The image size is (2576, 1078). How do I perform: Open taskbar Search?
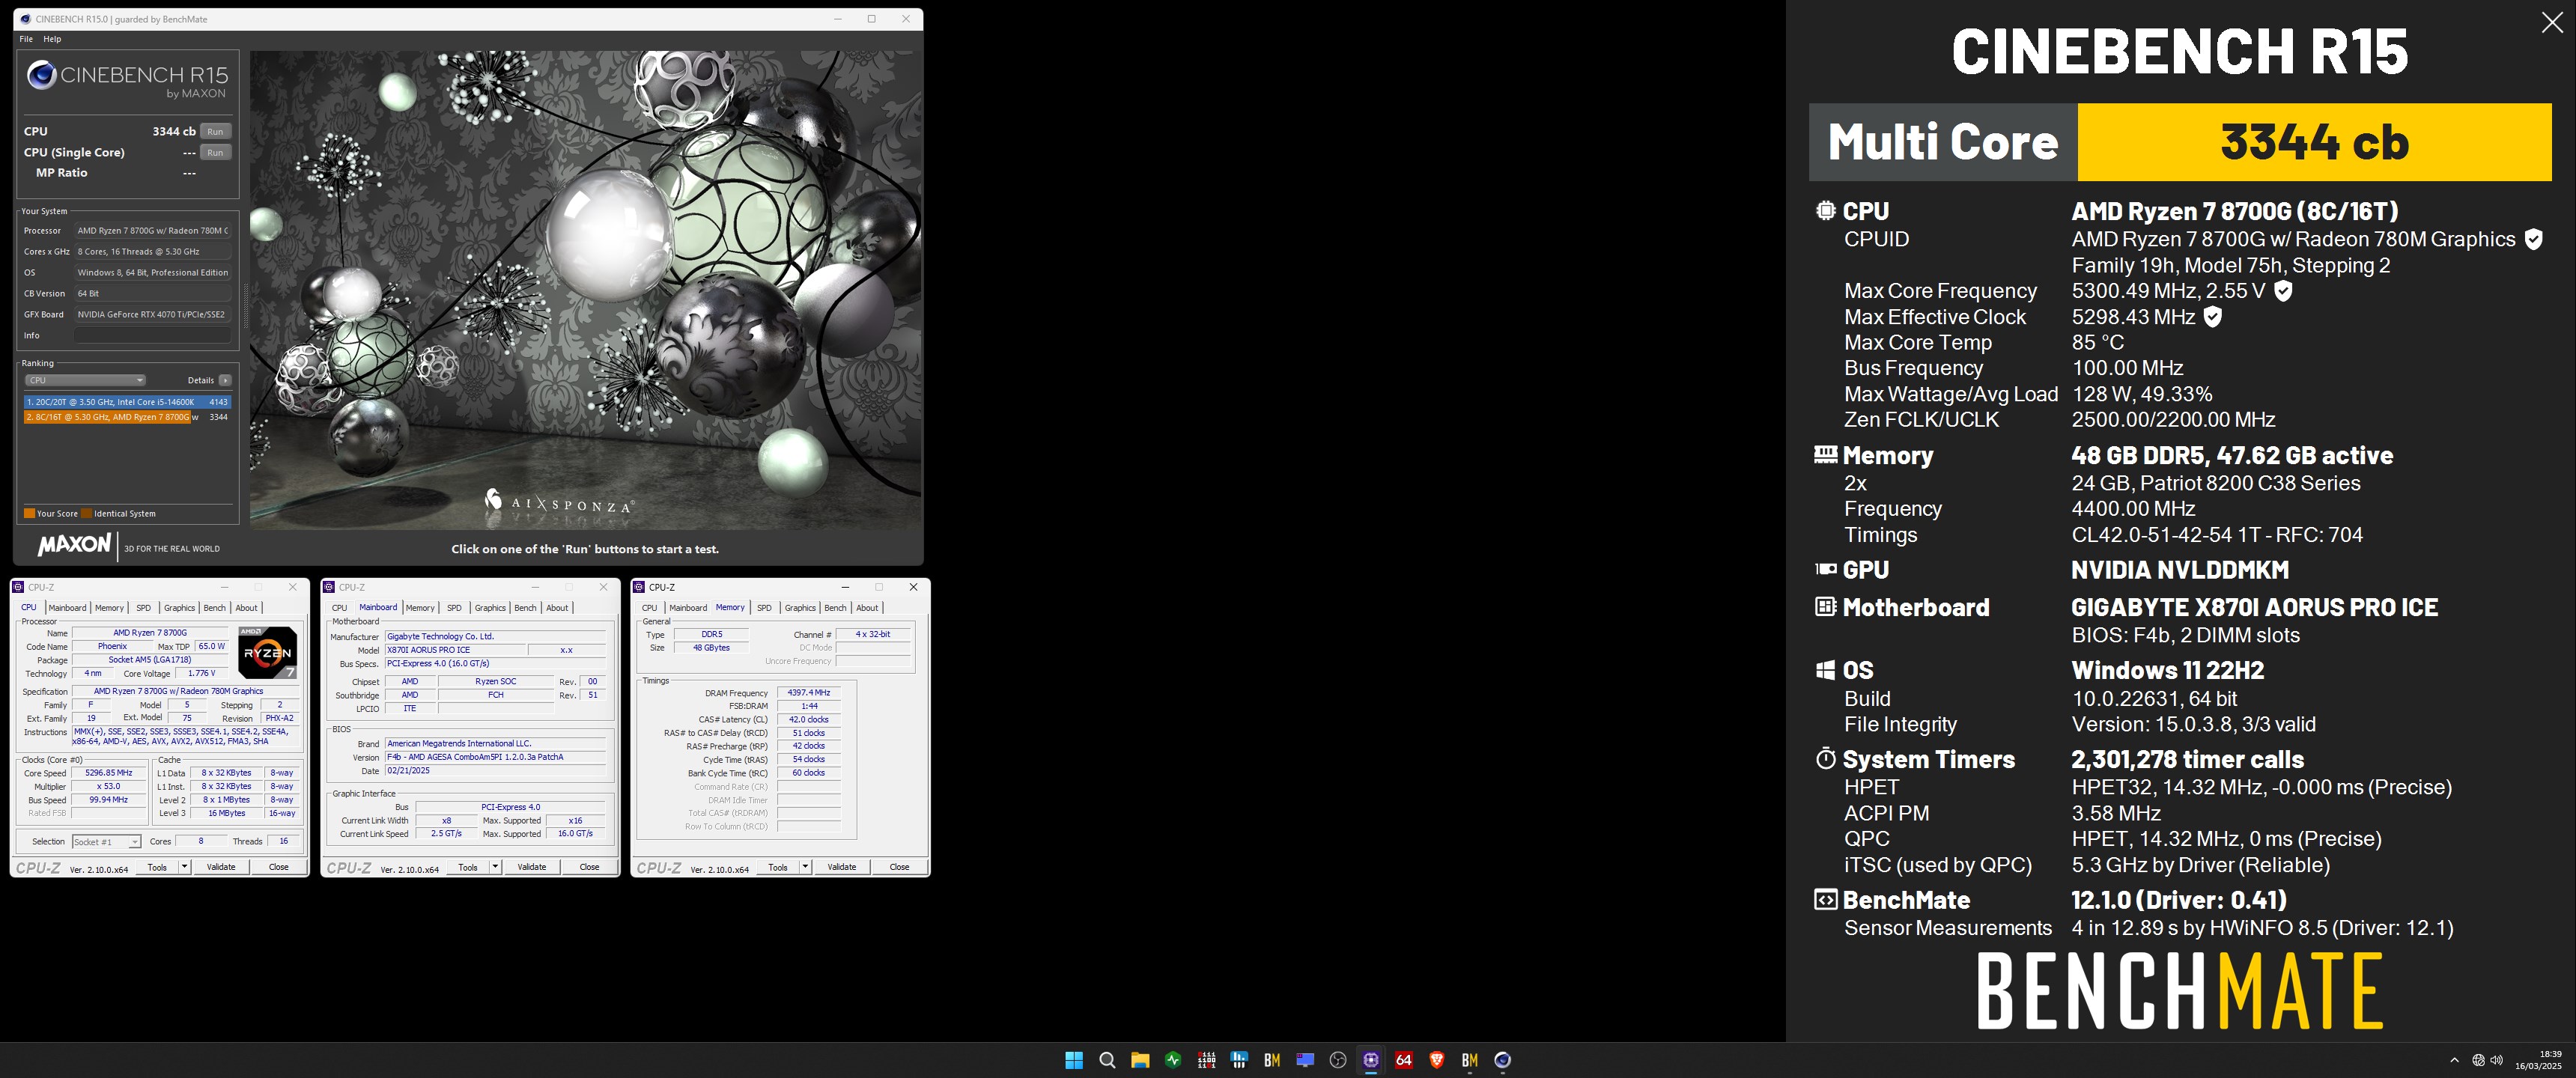point(1107,1060)
